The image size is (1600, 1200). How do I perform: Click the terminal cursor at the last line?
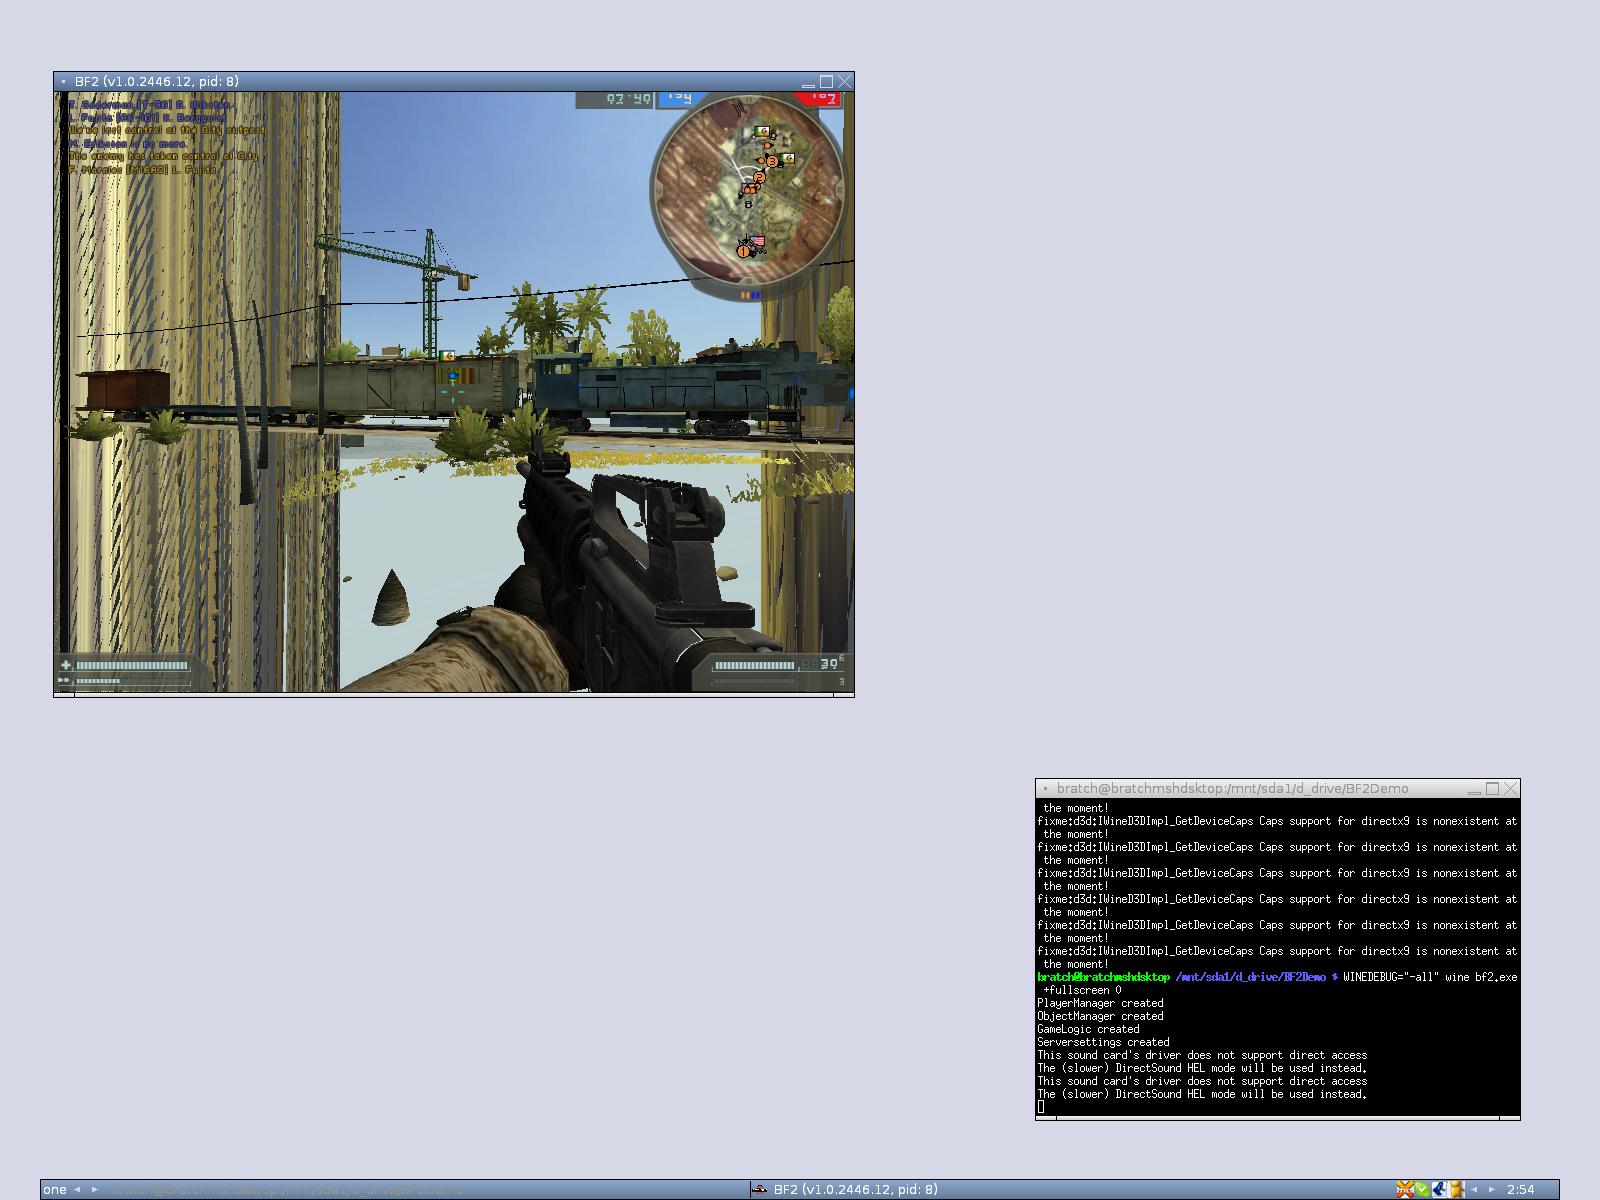pos(1041,1107)
